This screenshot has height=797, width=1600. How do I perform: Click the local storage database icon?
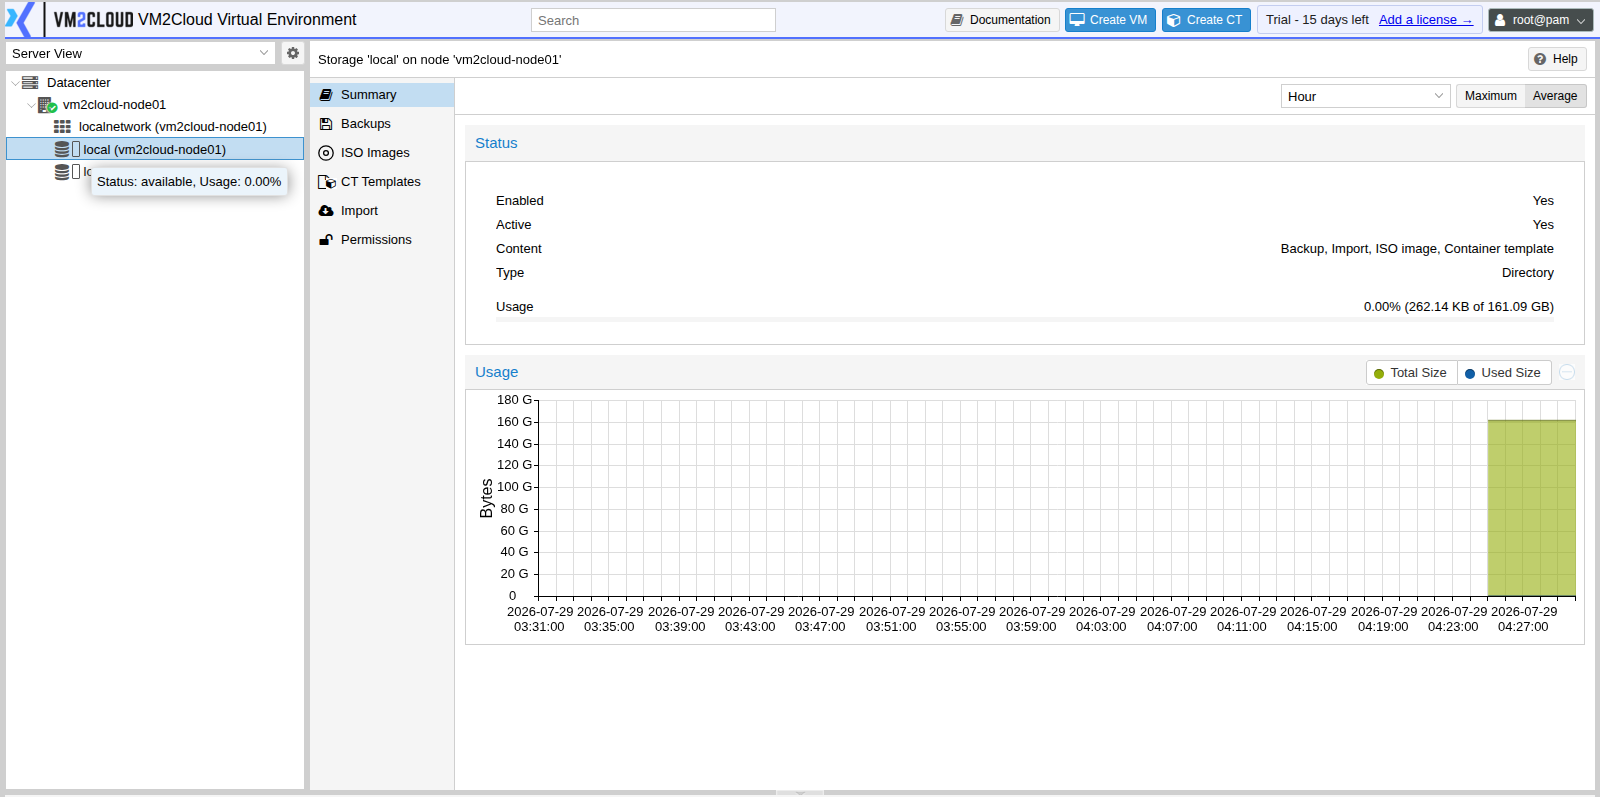(x=62, y=149)
